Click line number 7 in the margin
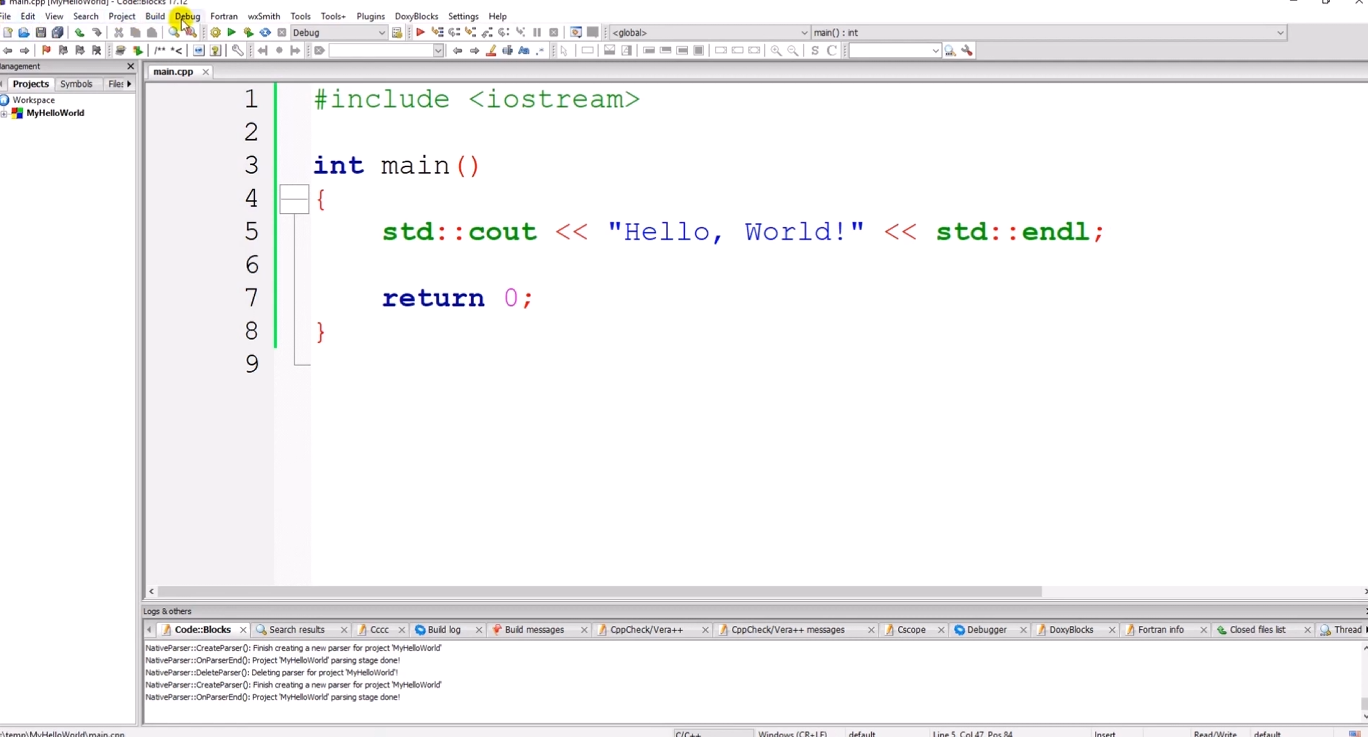Image resolution: width=1368 pixels, height=737 pixels. point(252,298)
